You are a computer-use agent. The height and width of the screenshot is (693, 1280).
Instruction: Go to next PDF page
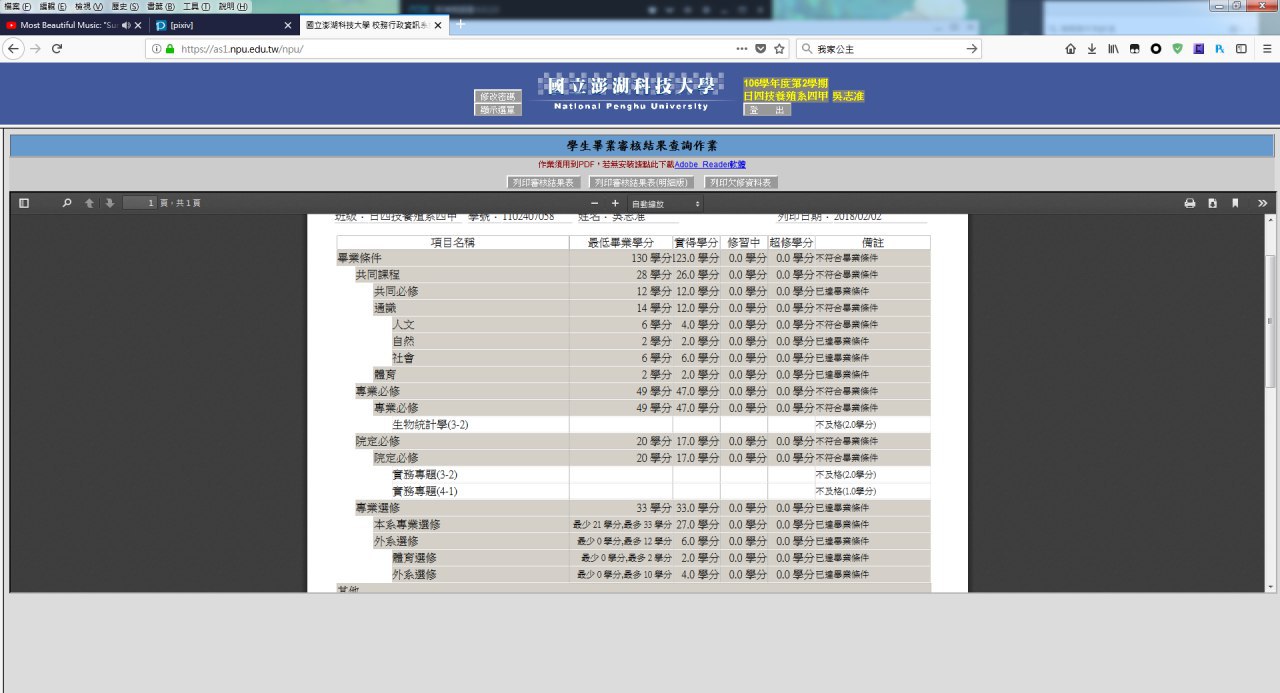(x=109, y=203)
